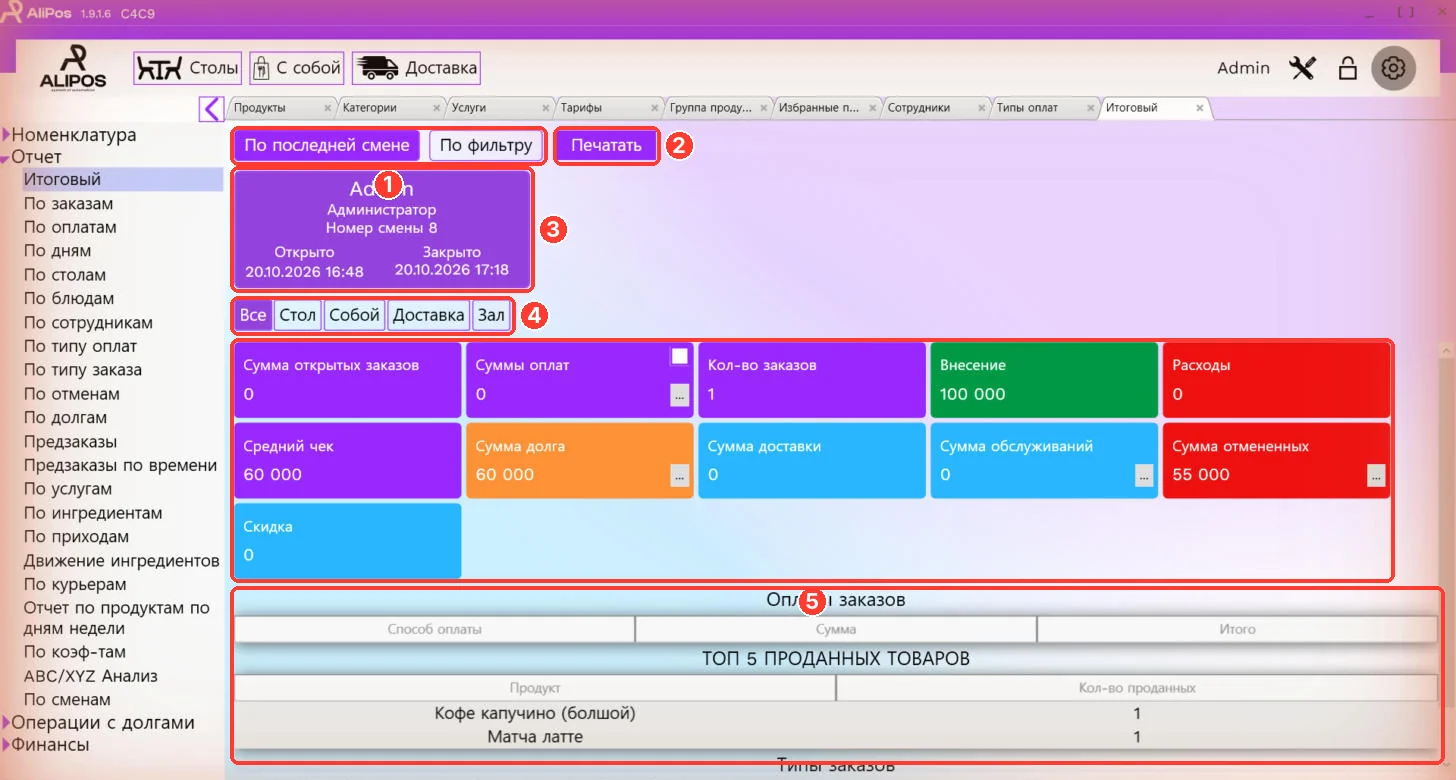The width and height of the screenshot is (1456, 780).
Task: Open the Столы tables view
Action: pyautogui.click(x=188, y=68)
